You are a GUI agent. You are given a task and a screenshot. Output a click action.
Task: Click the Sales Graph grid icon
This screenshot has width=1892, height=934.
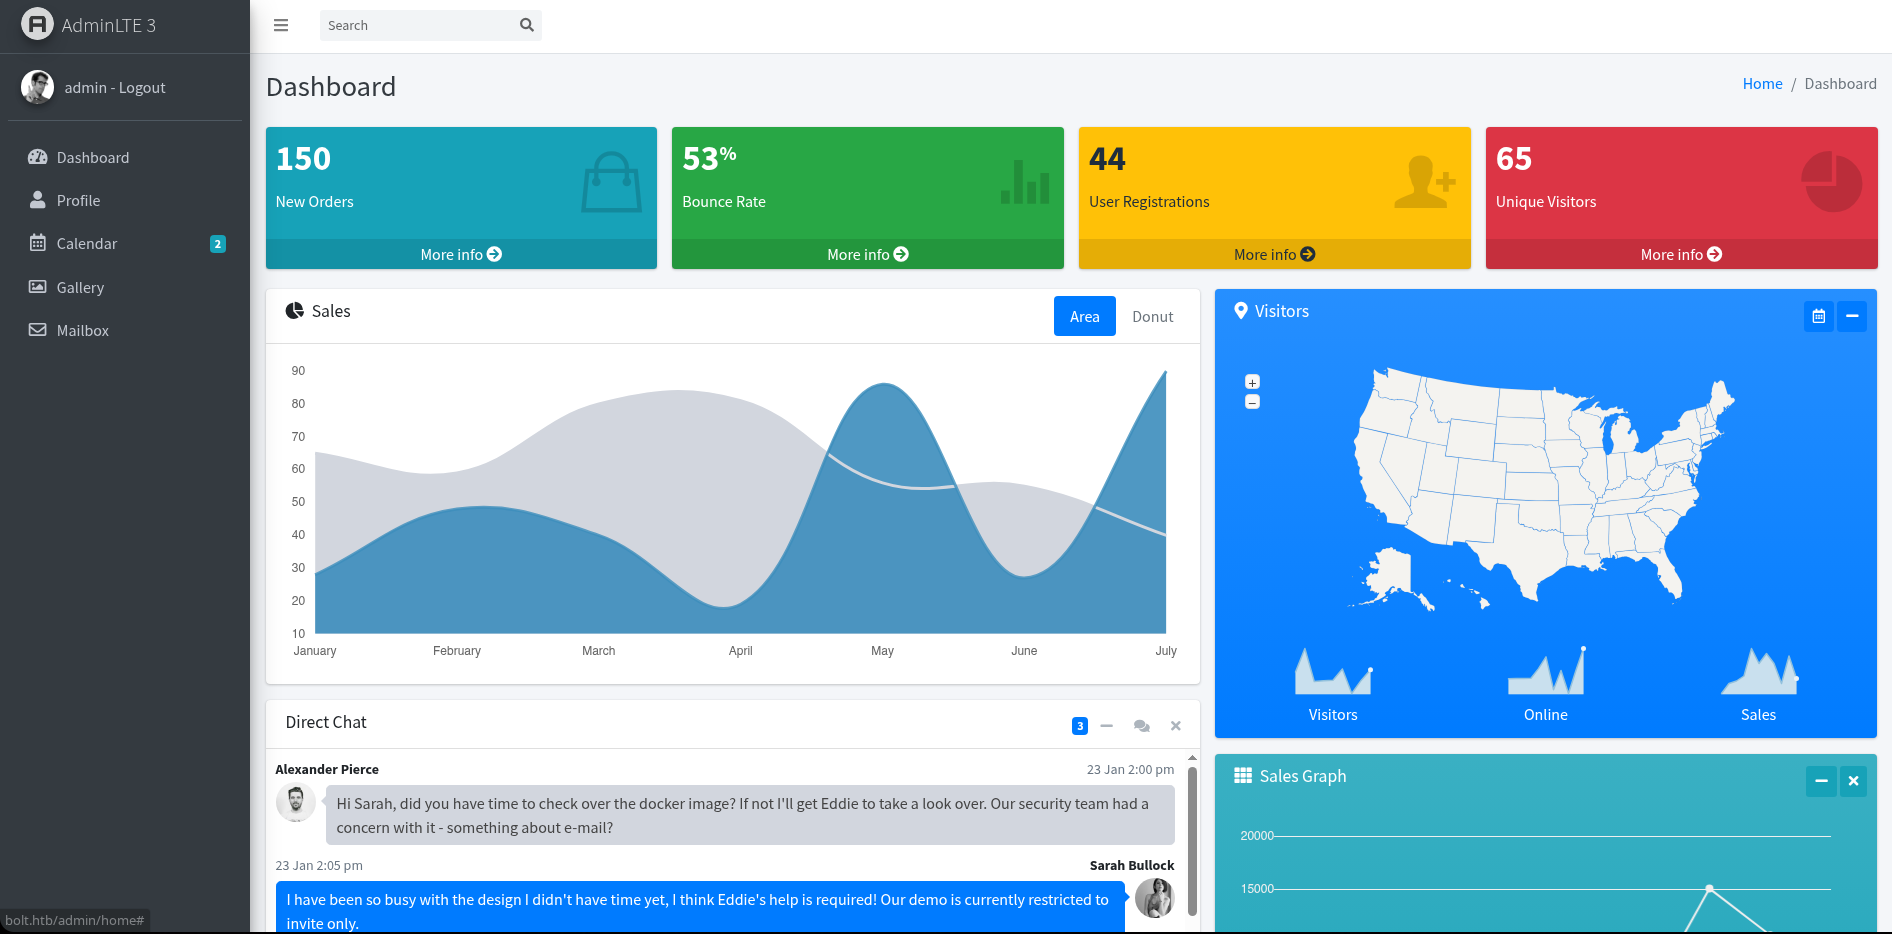pyautogui.click(x=1243, y=775)
